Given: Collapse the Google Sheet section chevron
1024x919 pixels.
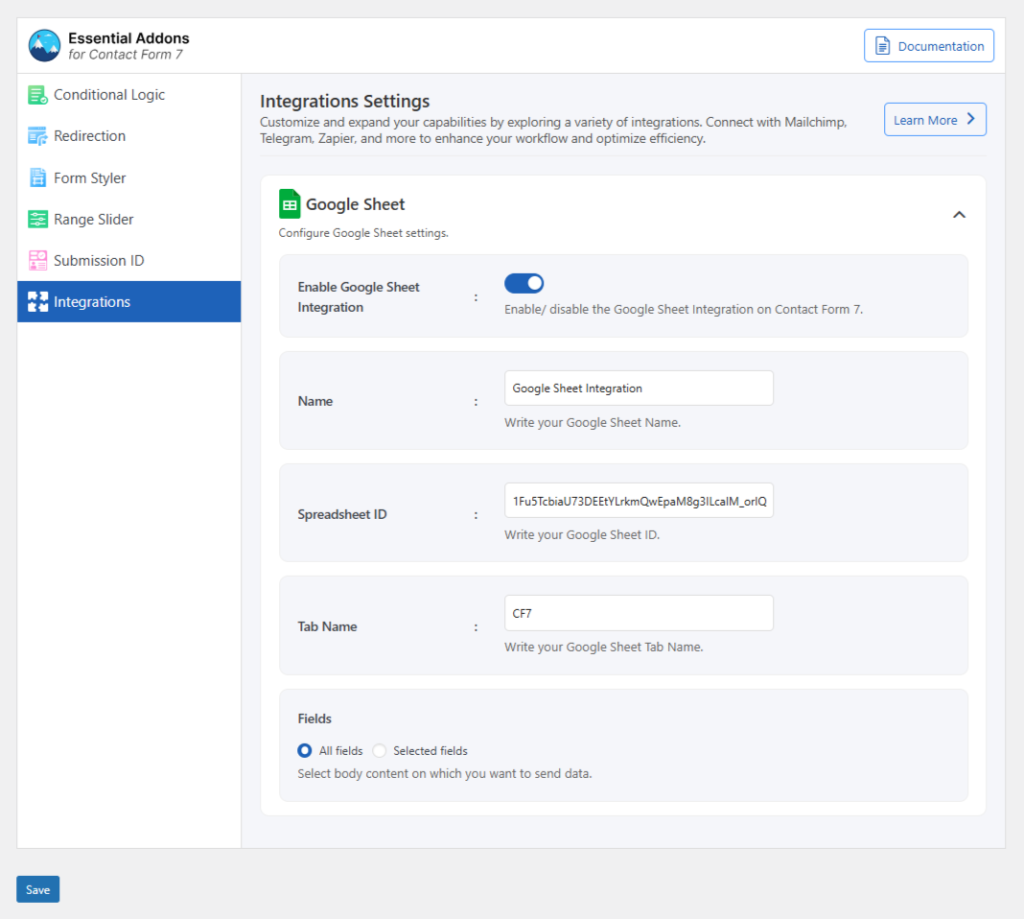Looking at the screenshot, I should point(959,215).
